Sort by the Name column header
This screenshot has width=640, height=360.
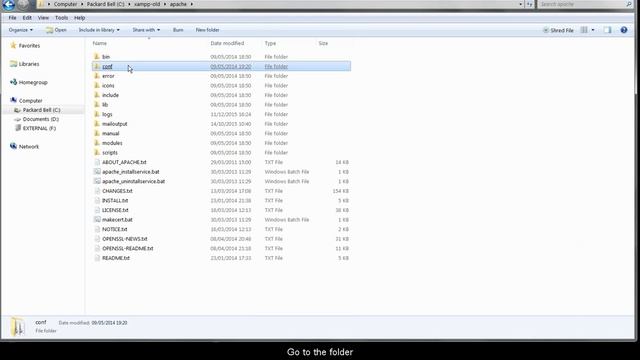[x=100, y=43]
